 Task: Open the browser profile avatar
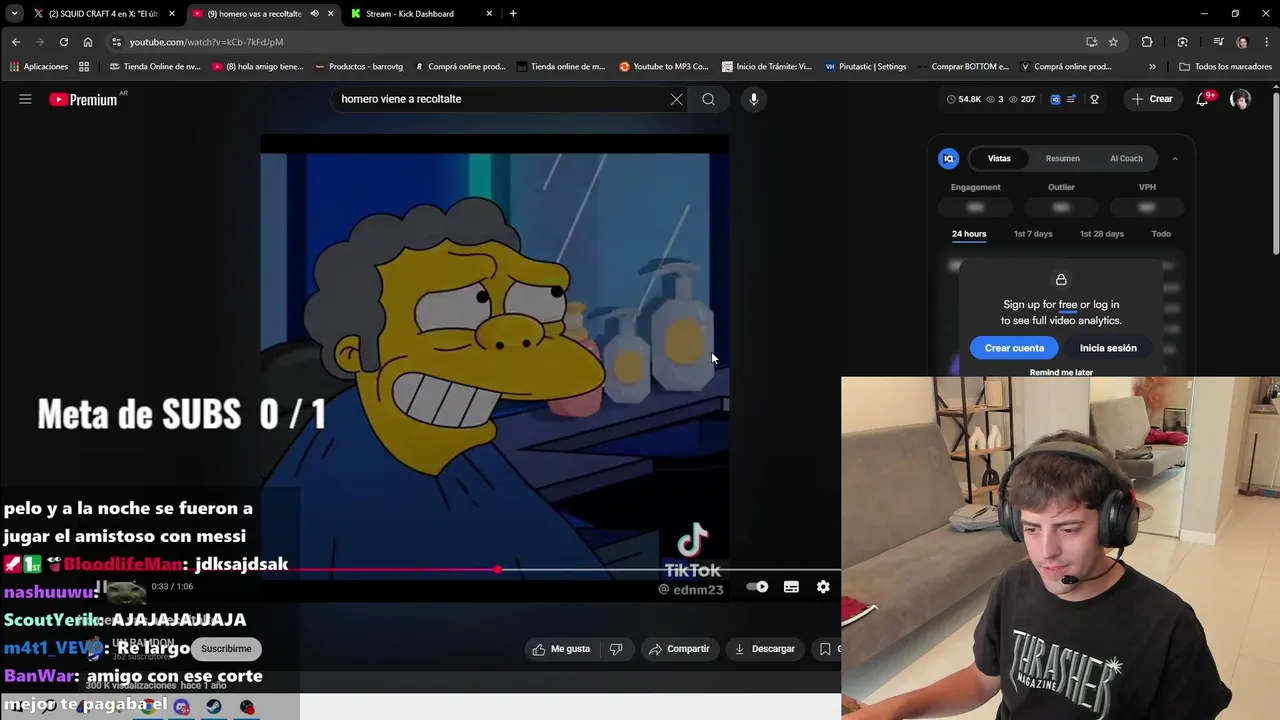coord(1242,42)
